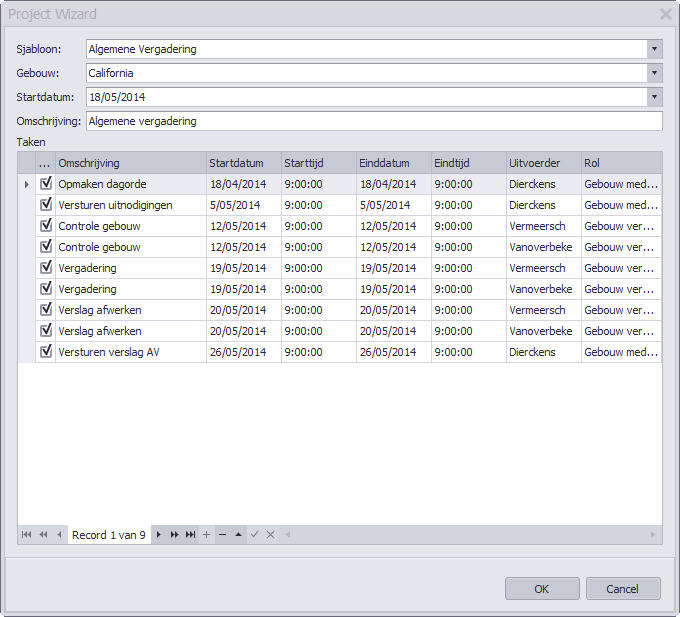Click row indicator arrow of Opmaken dagorde
The width and height of the screenshot is (680, 617).
coord(26,184)
